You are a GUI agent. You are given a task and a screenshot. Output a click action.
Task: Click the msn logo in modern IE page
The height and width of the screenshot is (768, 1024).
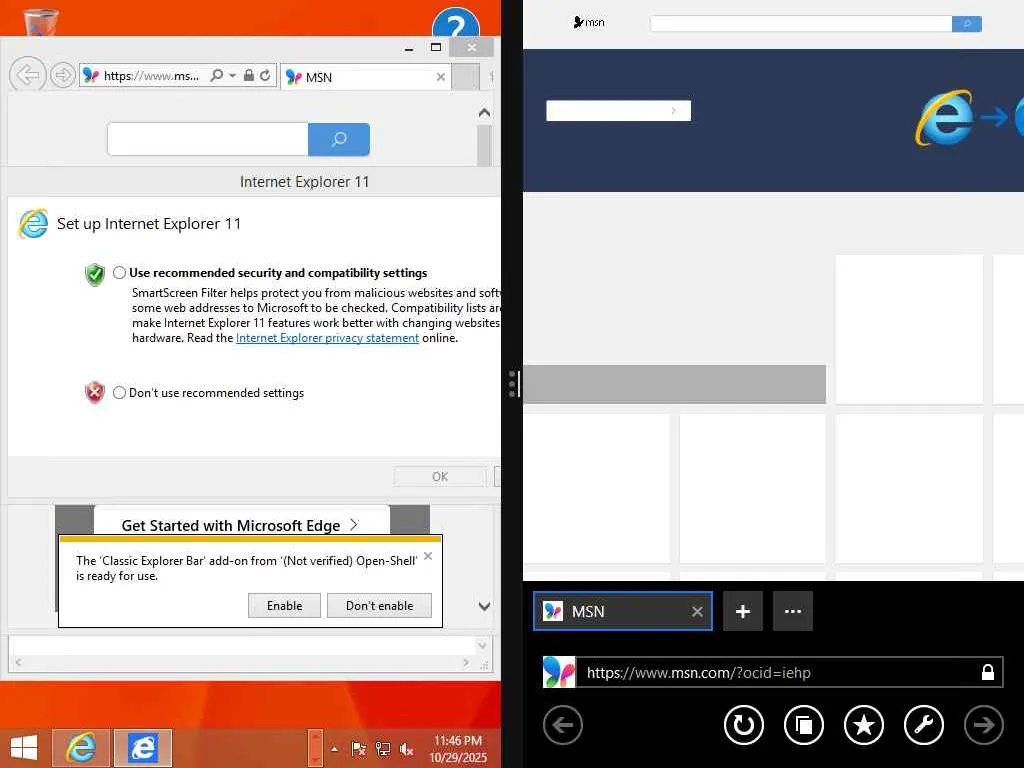coord(589,22)
